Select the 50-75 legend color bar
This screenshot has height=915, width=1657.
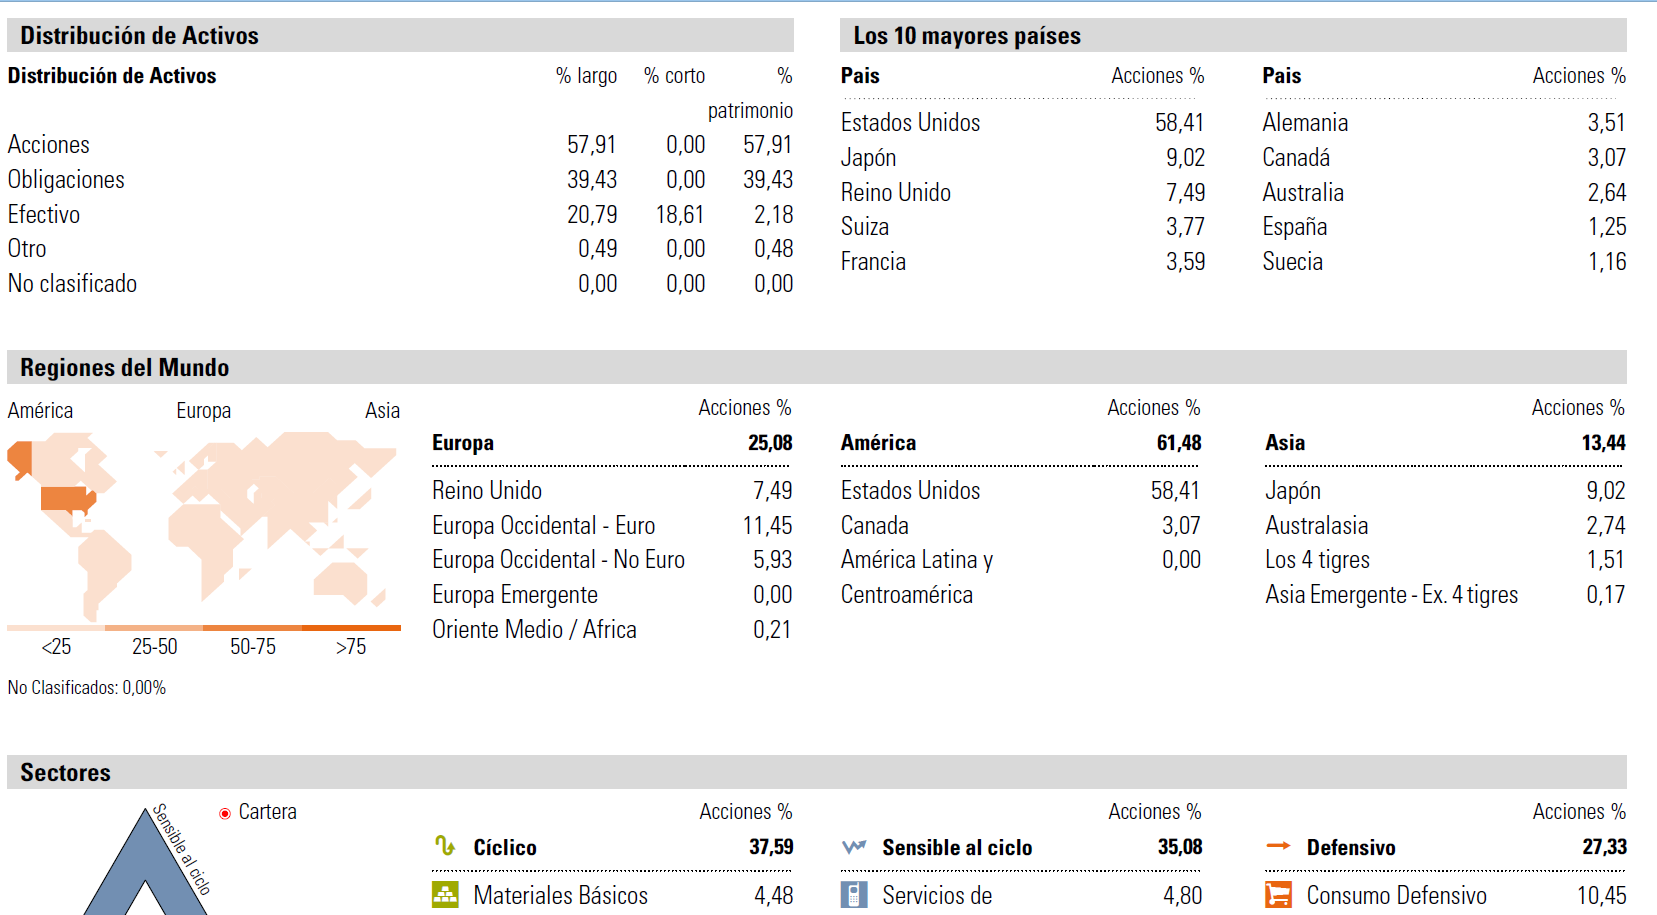tap(252, 628)
